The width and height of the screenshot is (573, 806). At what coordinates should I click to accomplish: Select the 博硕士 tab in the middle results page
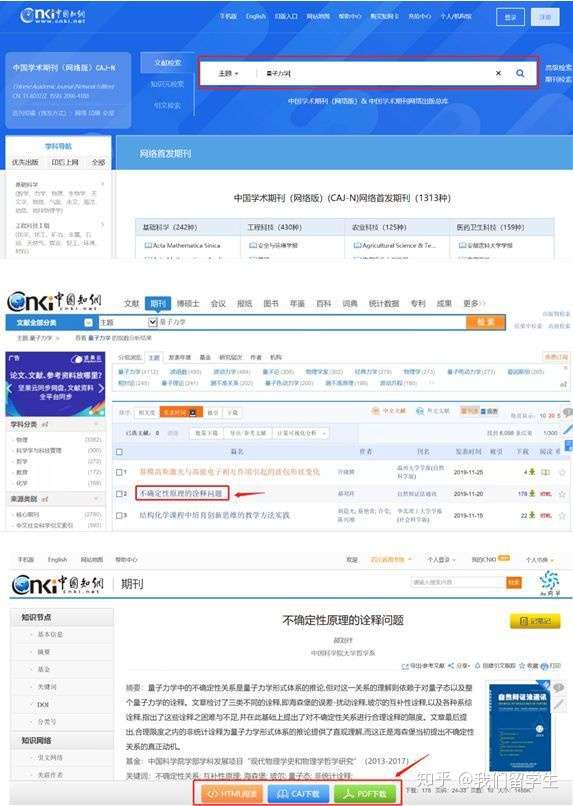(x=188, y=303)
